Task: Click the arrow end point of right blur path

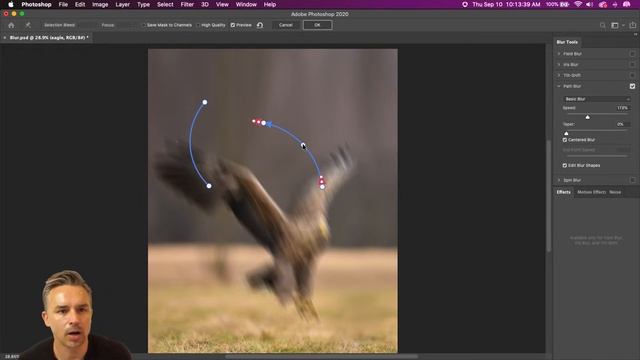Action: [264, 123]
